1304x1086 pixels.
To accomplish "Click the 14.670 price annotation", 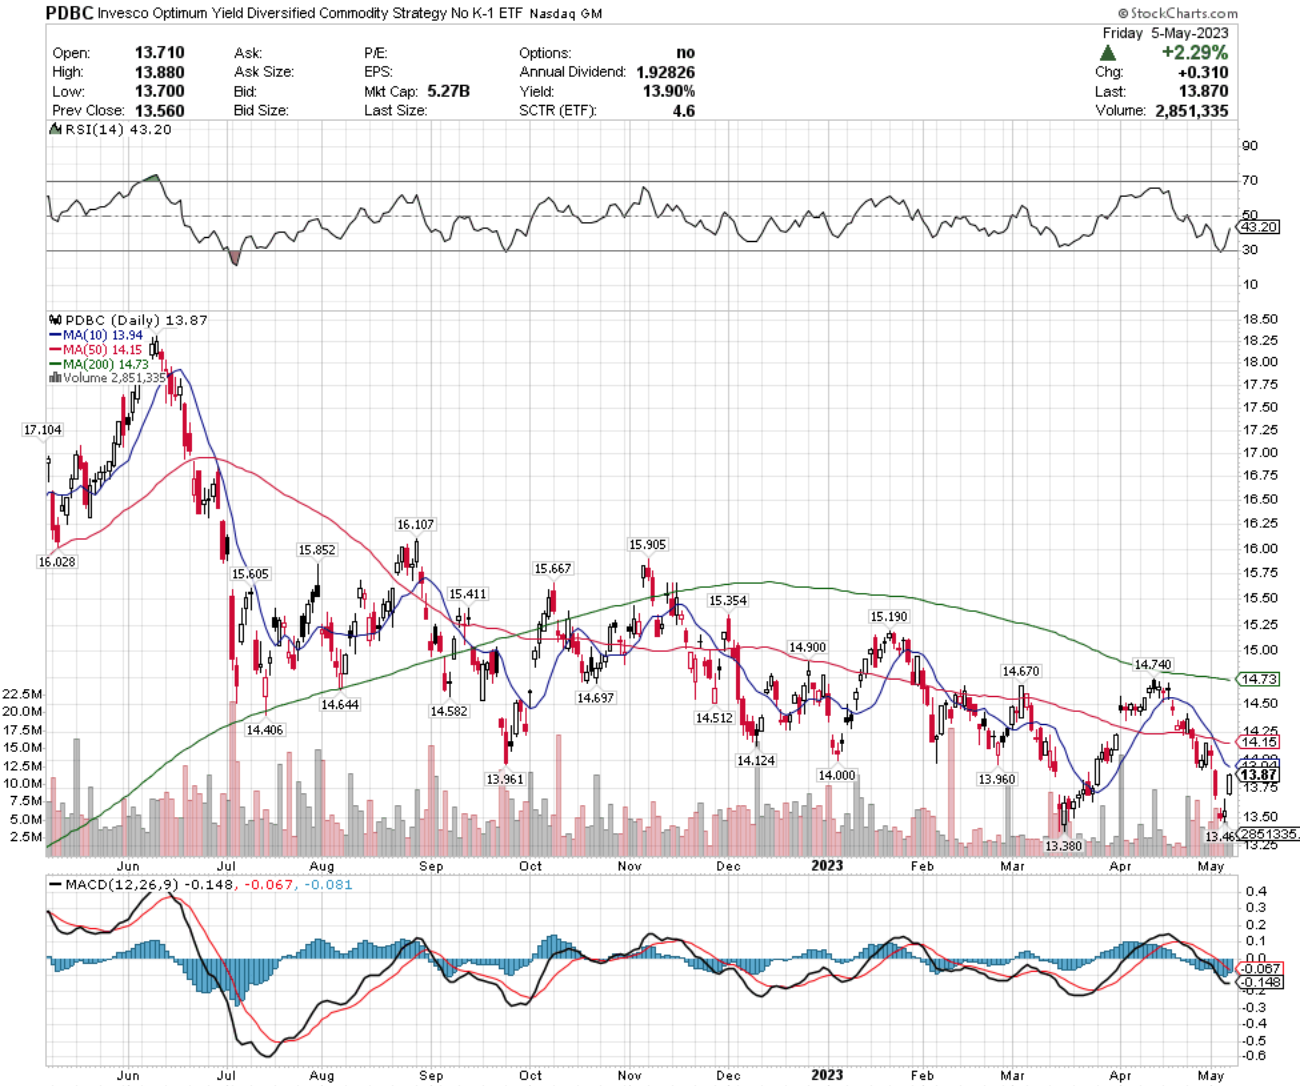I will point(1022,671).
